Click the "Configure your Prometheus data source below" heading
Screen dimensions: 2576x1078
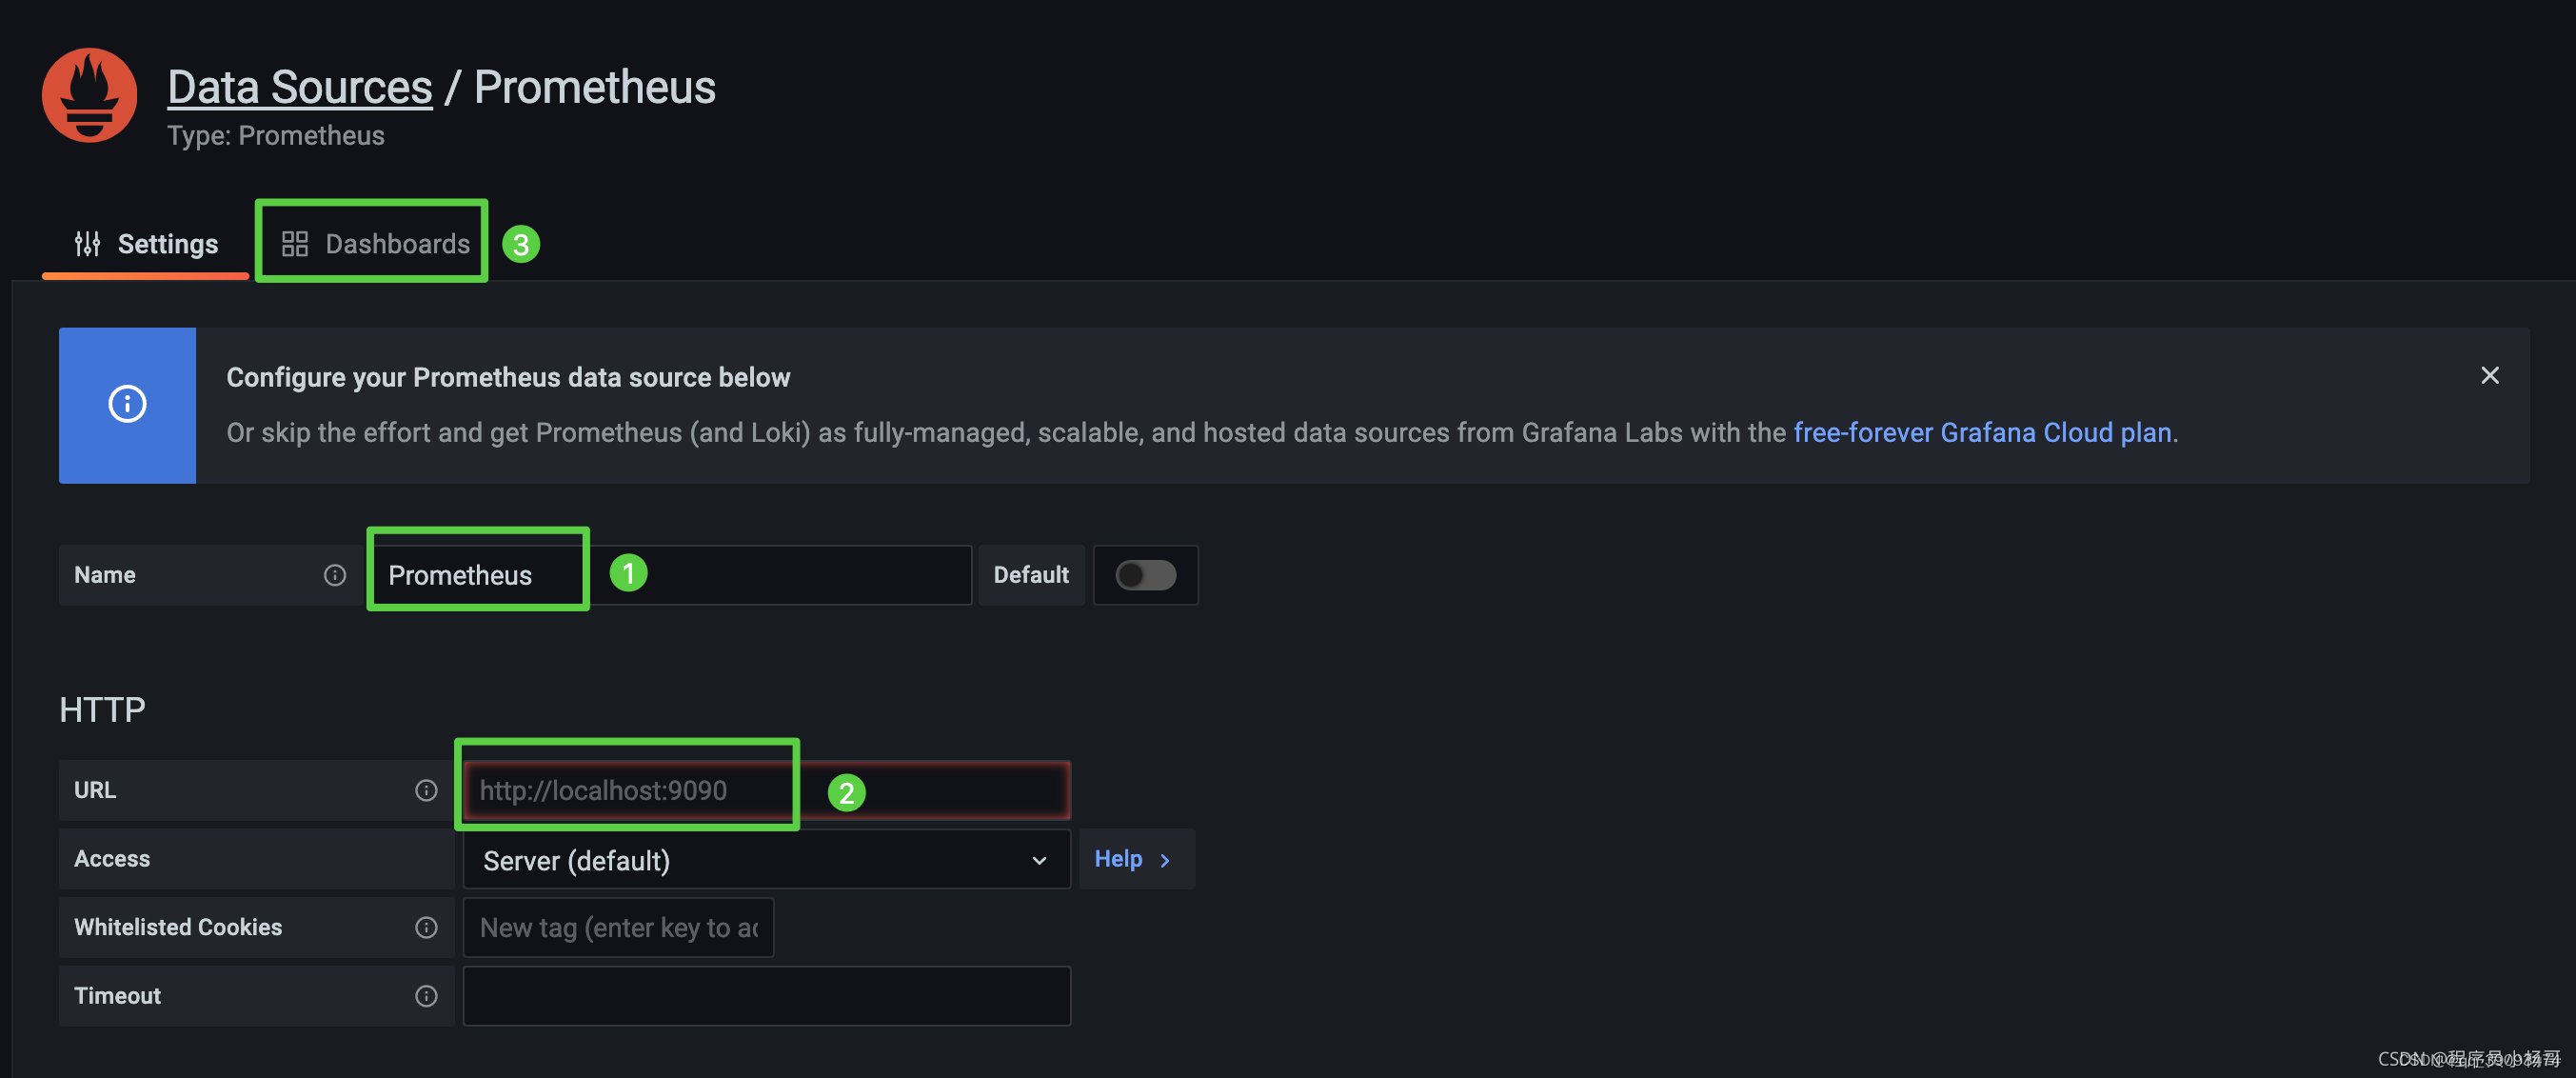(x=508, y=377)
